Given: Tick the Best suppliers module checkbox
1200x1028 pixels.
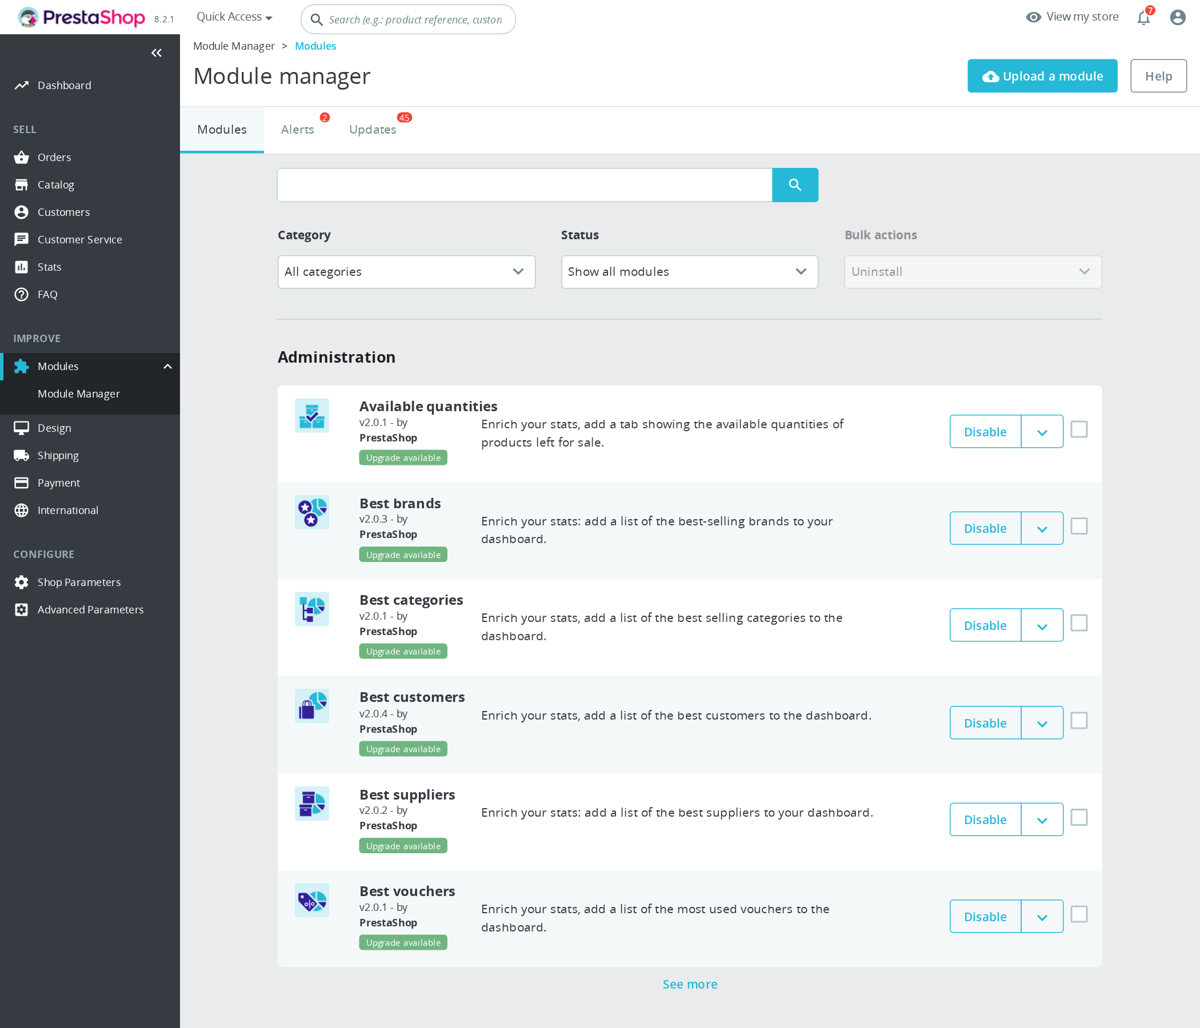Looking at the screenshot, I should pyautogui.click(x=1079, y=817).
